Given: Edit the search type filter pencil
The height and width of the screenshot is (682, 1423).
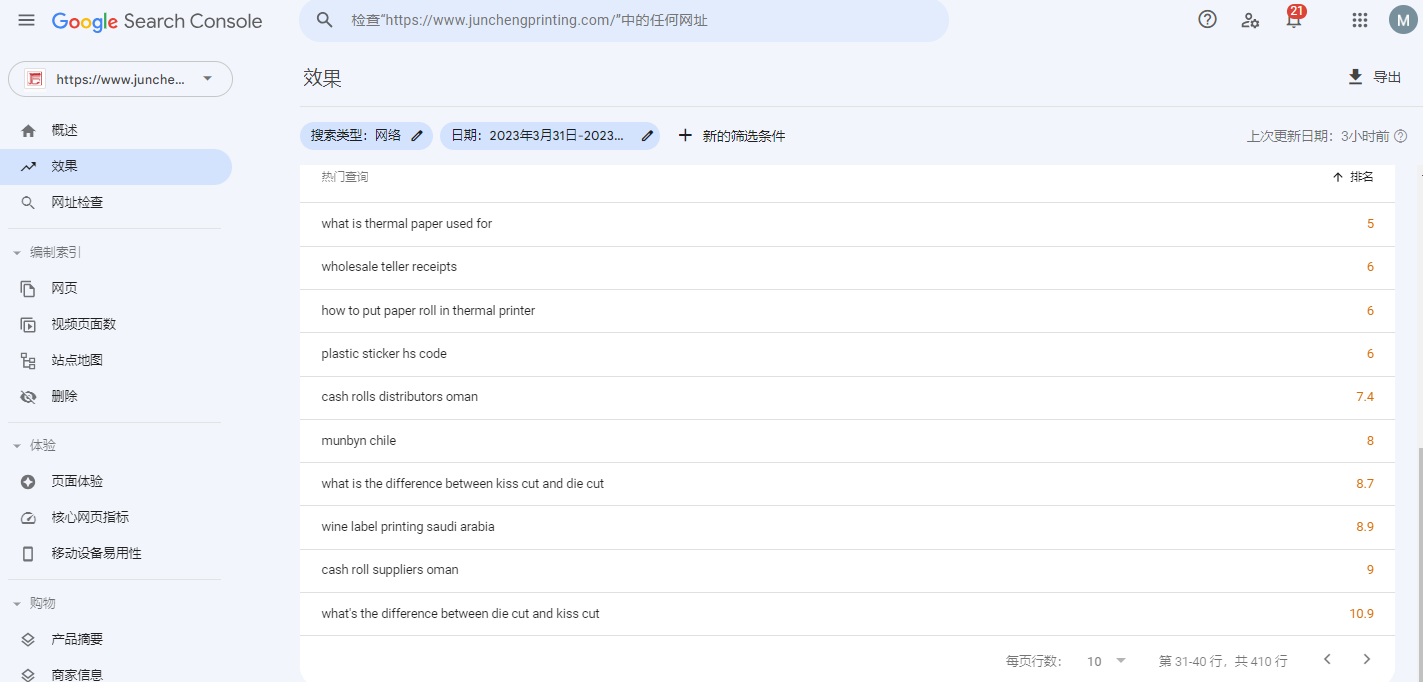Looking at the screenshot, I should tap(417, 136).
